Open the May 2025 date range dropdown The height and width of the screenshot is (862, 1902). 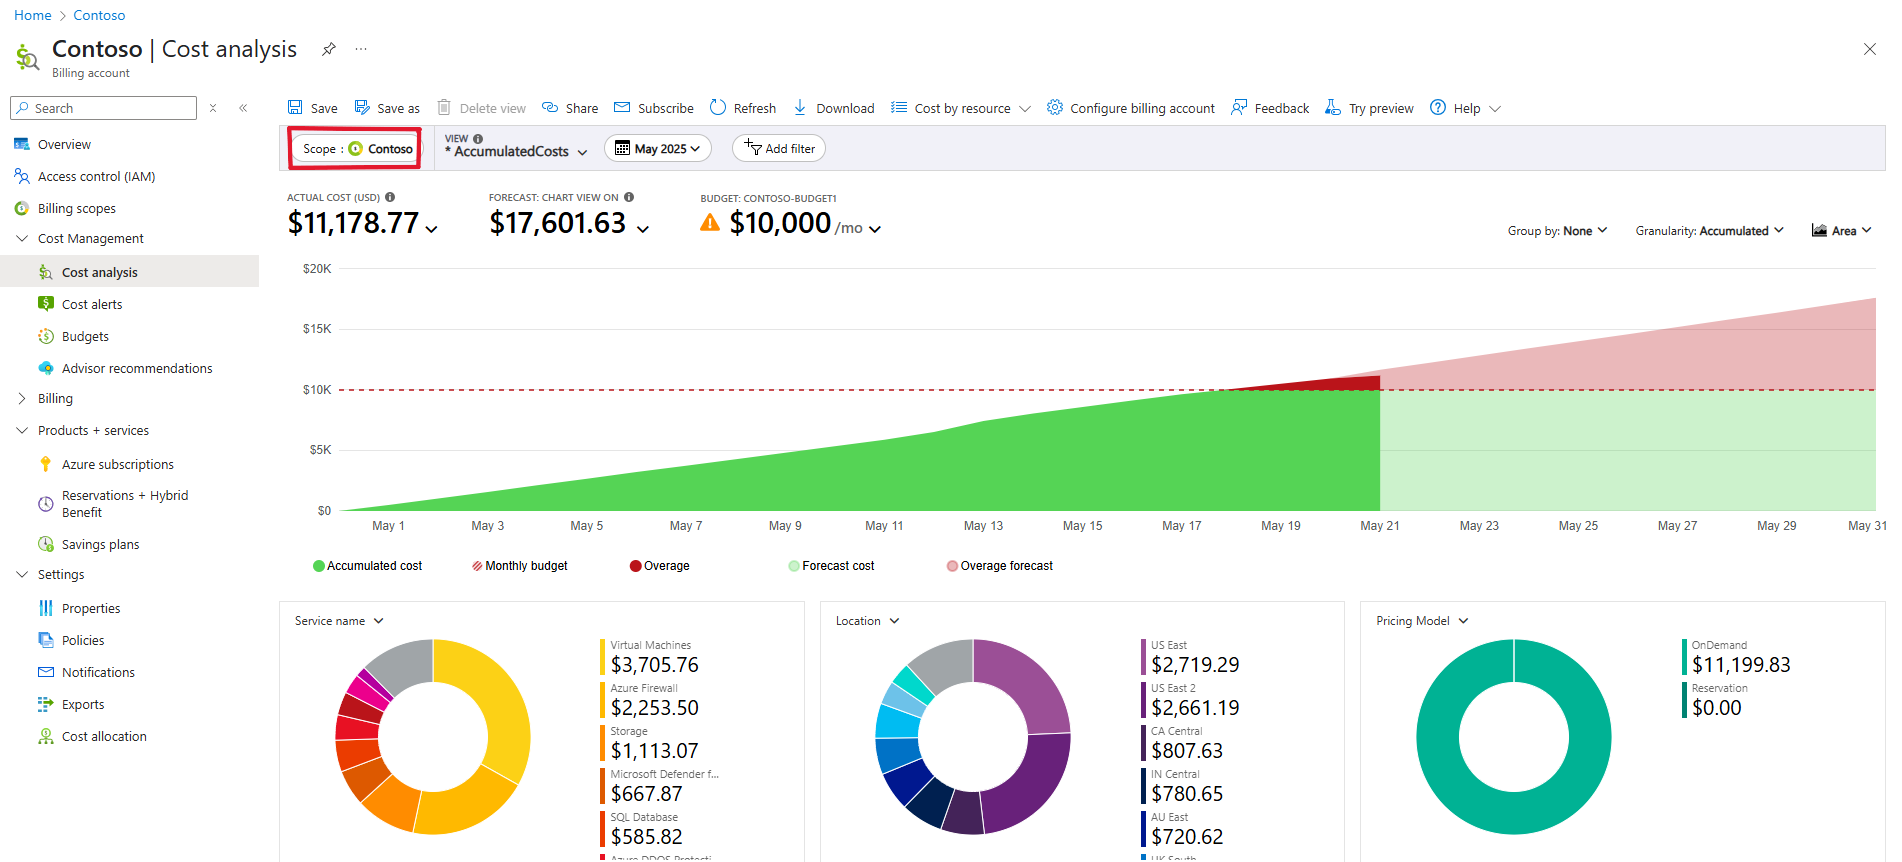[658, 149]
